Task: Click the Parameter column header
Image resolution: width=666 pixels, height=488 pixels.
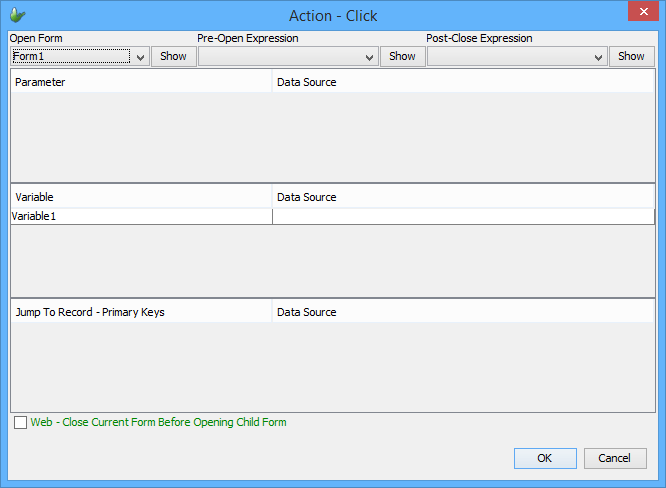Action: [141, 82]
